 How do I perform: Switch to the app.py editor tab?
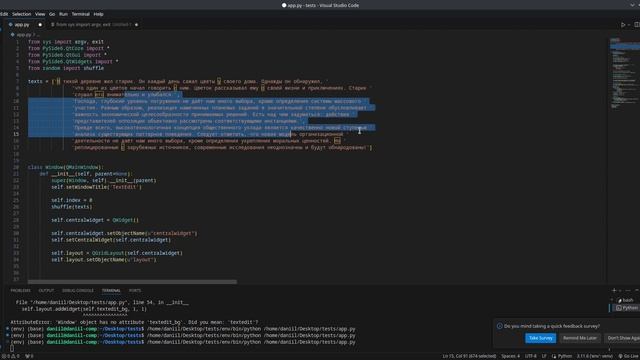point(24,24)
